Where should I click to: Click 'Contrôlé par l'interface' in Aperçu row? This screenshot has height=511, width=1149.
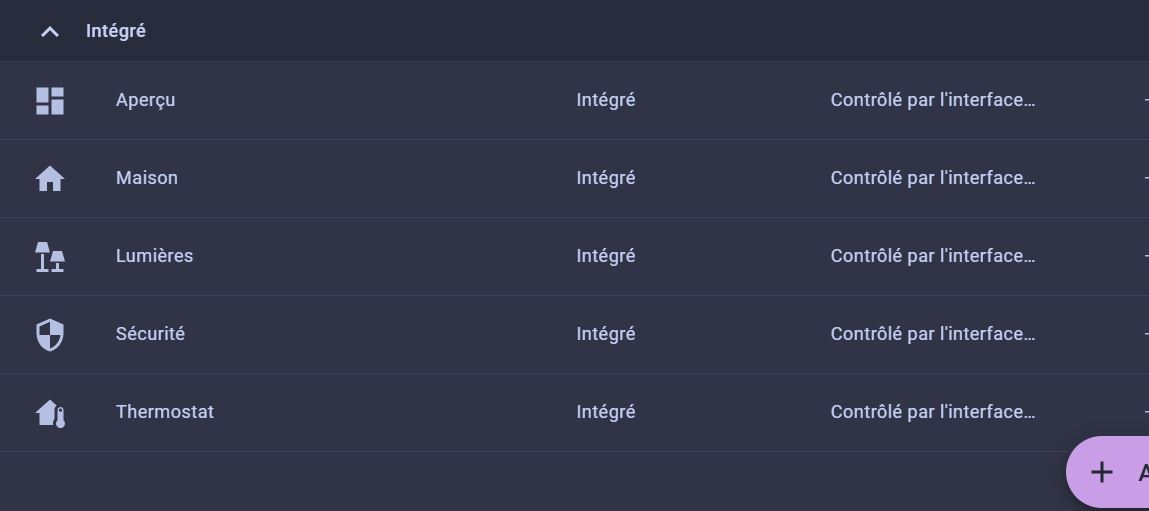pyautogui.click(x=932, y=100)
